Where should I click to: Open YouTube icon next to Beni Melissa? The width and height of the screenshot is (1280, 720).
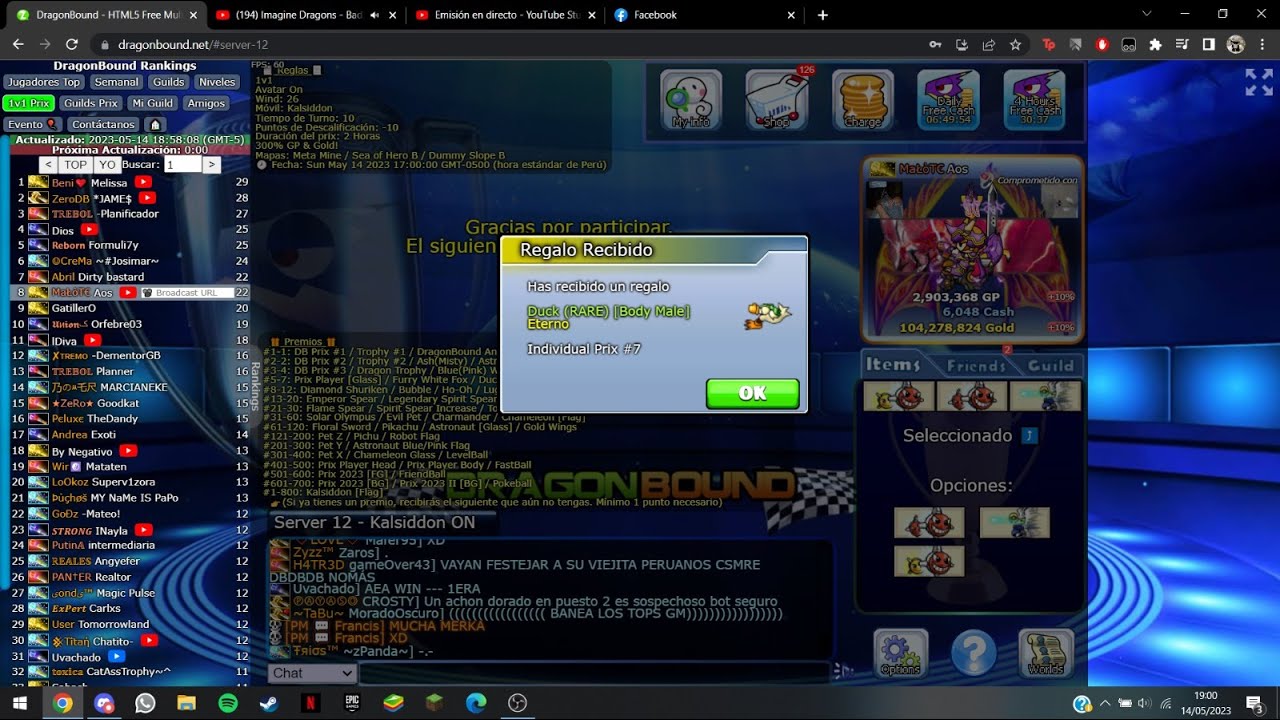[143, 182]
